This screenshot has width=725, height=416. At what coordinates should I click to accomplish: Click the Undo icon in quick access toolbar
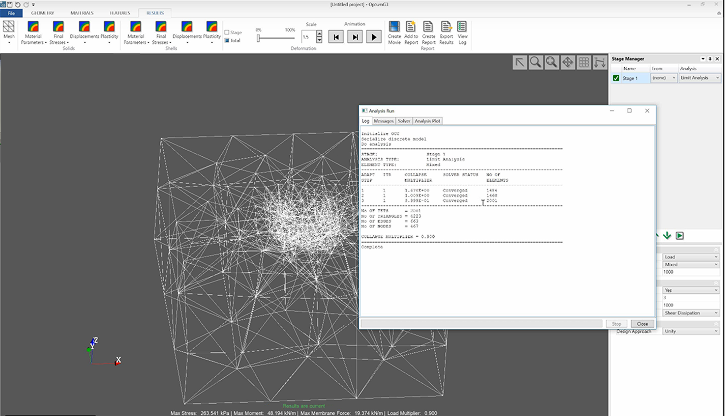[18, 4]
